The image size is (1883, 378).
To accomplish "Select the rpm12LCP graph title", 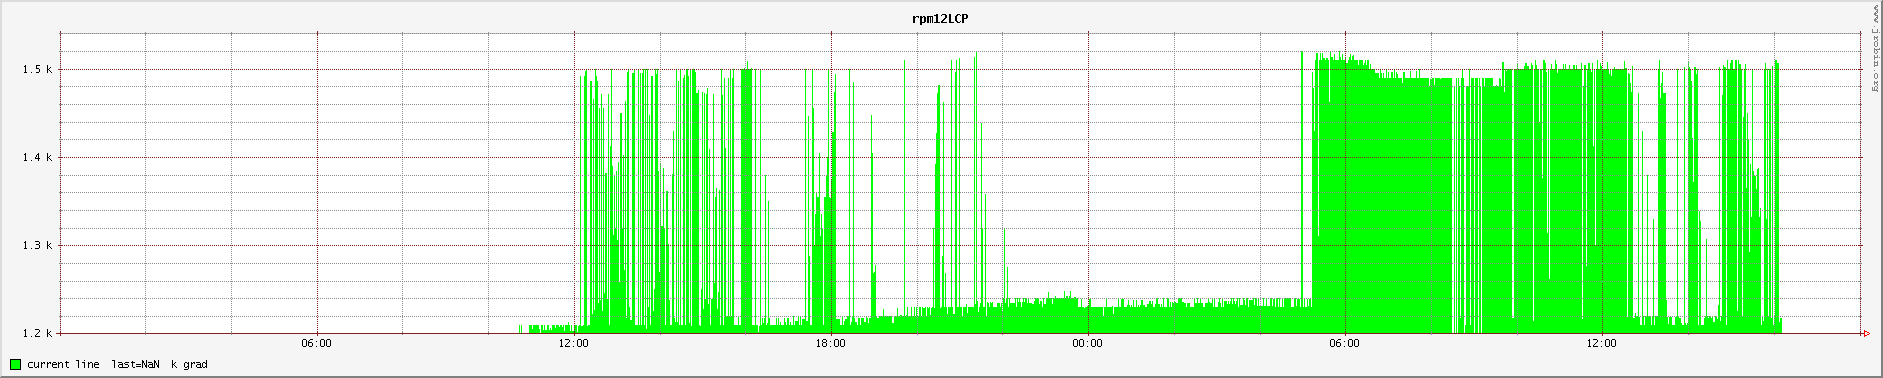I will pos(940,18).
